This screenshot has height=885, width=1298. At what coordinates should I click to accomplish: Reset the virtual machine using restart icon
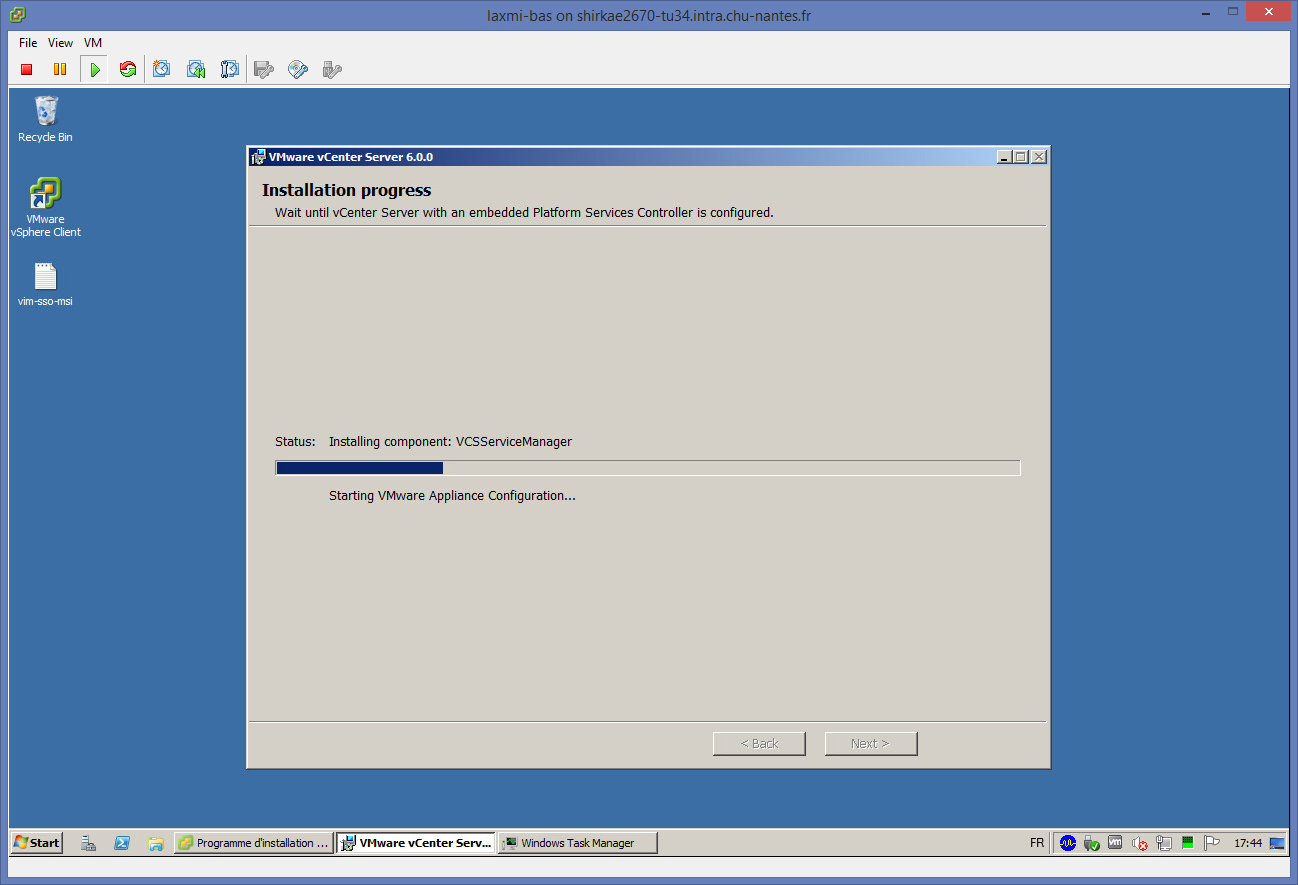tap(128, 69)
